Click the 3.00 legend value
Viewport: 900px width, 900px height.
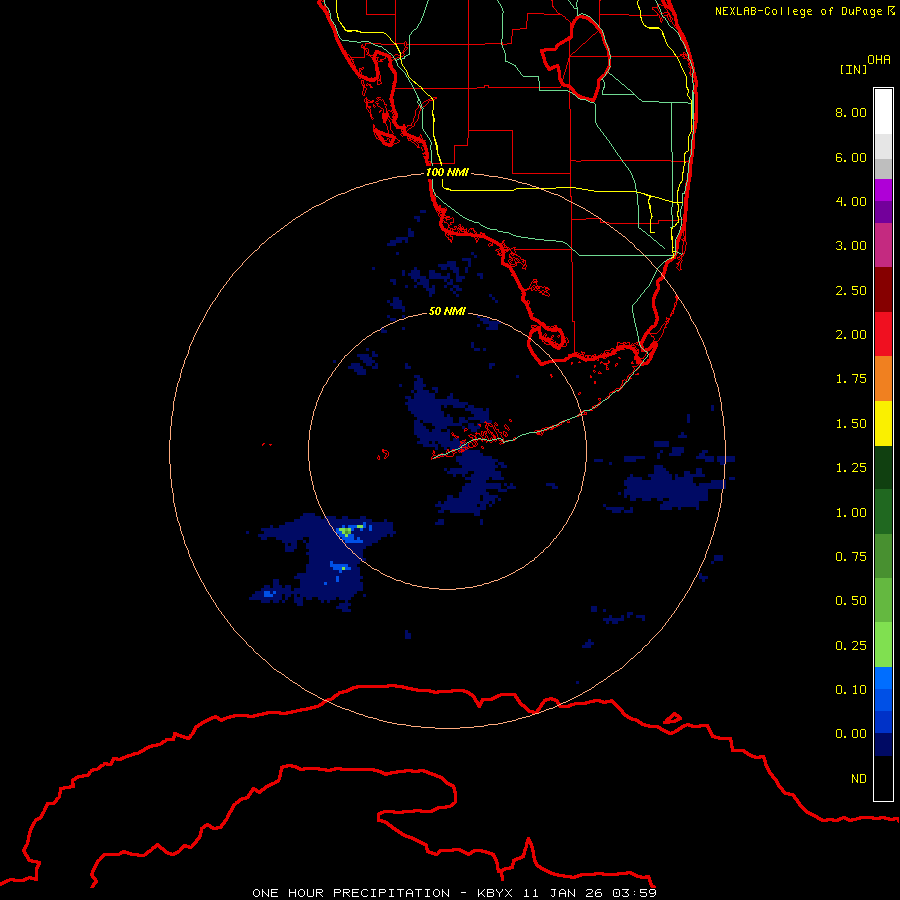click(851, 246)
